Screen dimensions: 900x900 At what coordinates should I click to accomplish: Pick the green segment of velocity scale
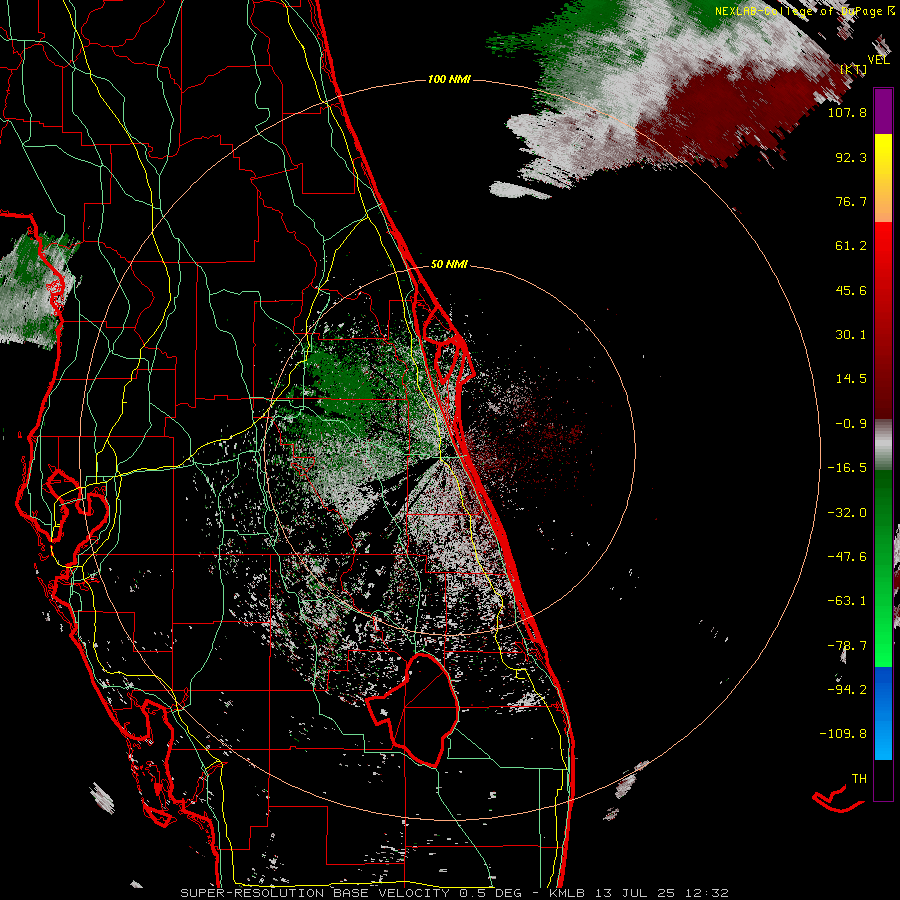pos(883,568)
